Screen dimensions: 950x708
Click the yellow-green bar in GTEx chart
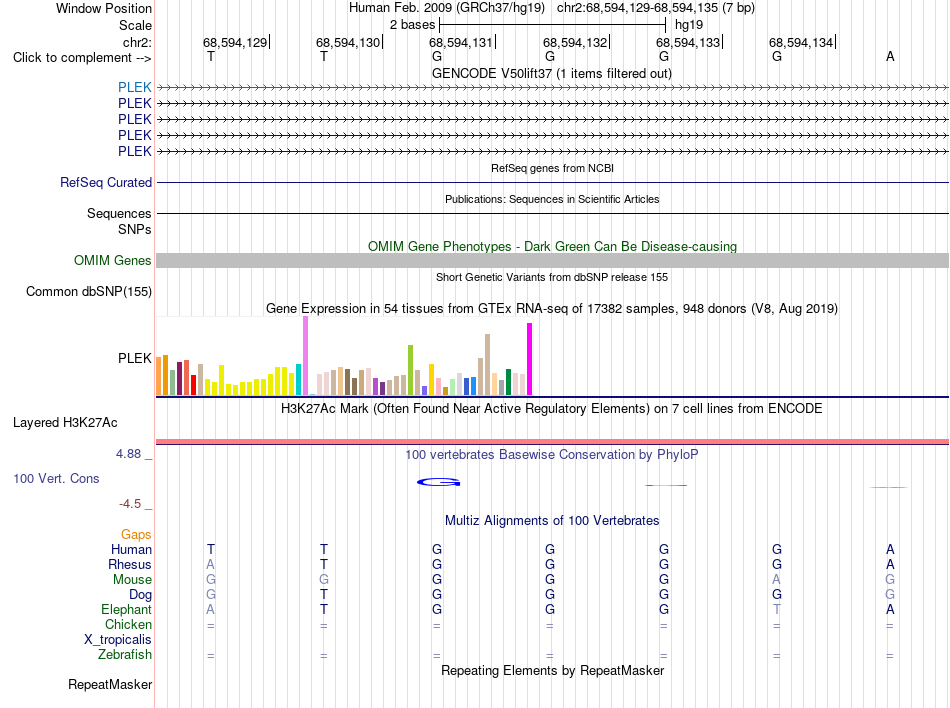(x=410, y=370)
